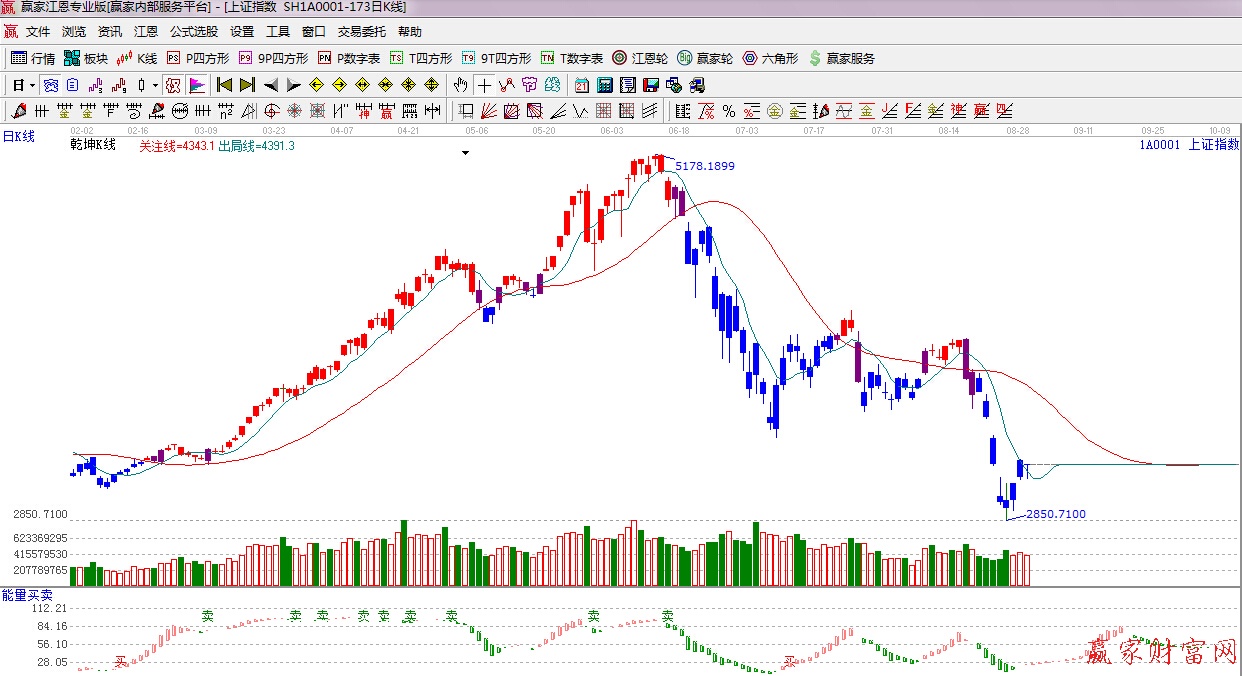Open the 江恩 menu
Image resolution: width=1242 pixels, height=676 pixels.
pyautogui.click(x=146, y=32)
